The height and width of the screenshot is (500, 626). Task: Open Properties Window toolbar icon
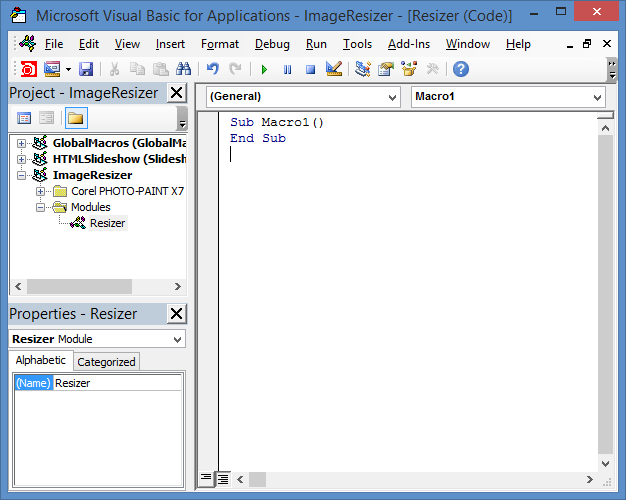click(x=386, y=69)
